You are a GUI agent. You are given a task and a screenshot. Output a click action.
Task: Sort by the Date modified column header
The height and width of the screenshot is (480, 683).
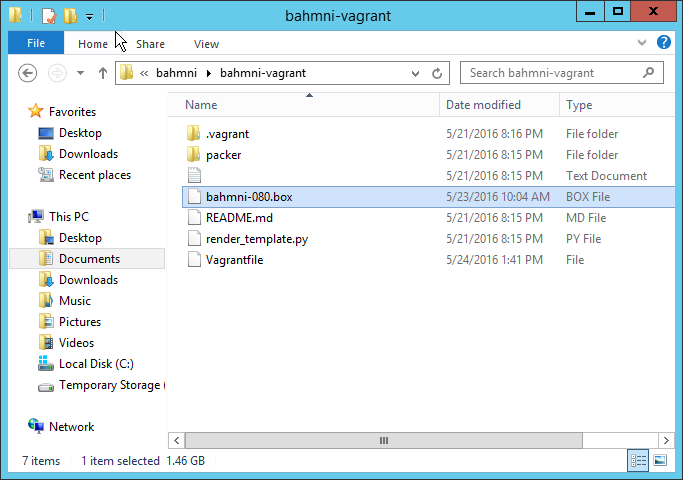click(x=499, y=105)
